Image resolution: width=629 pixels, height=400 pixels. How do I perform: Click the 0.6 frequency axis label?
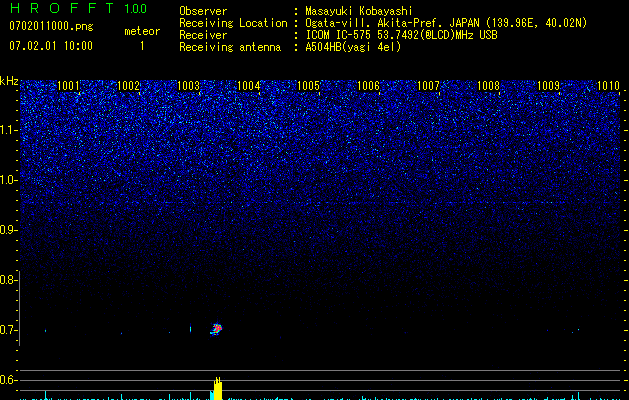[x=9, y=380]
